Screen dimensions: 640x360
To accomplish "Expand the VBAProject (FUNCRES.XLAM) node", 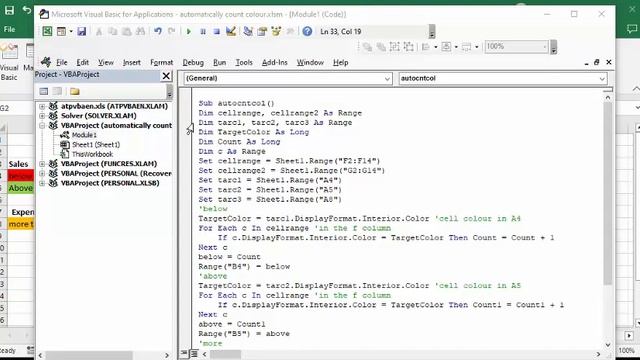I will pyautogui.click(x=42, y=164).
